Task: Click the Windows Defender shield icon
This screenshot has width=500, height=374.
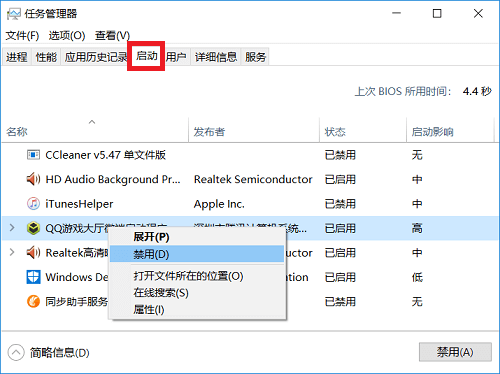Action: pos(33,277)
